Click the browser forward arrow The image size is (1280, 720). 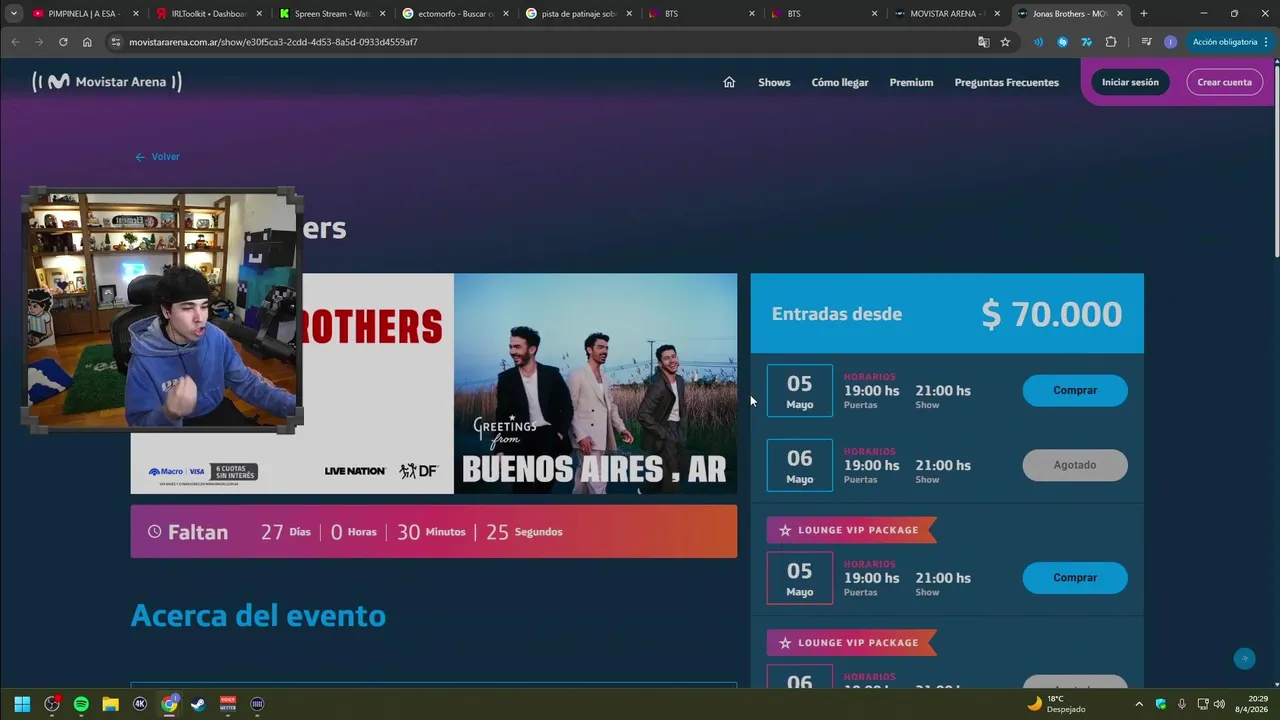tap(39, 42)
